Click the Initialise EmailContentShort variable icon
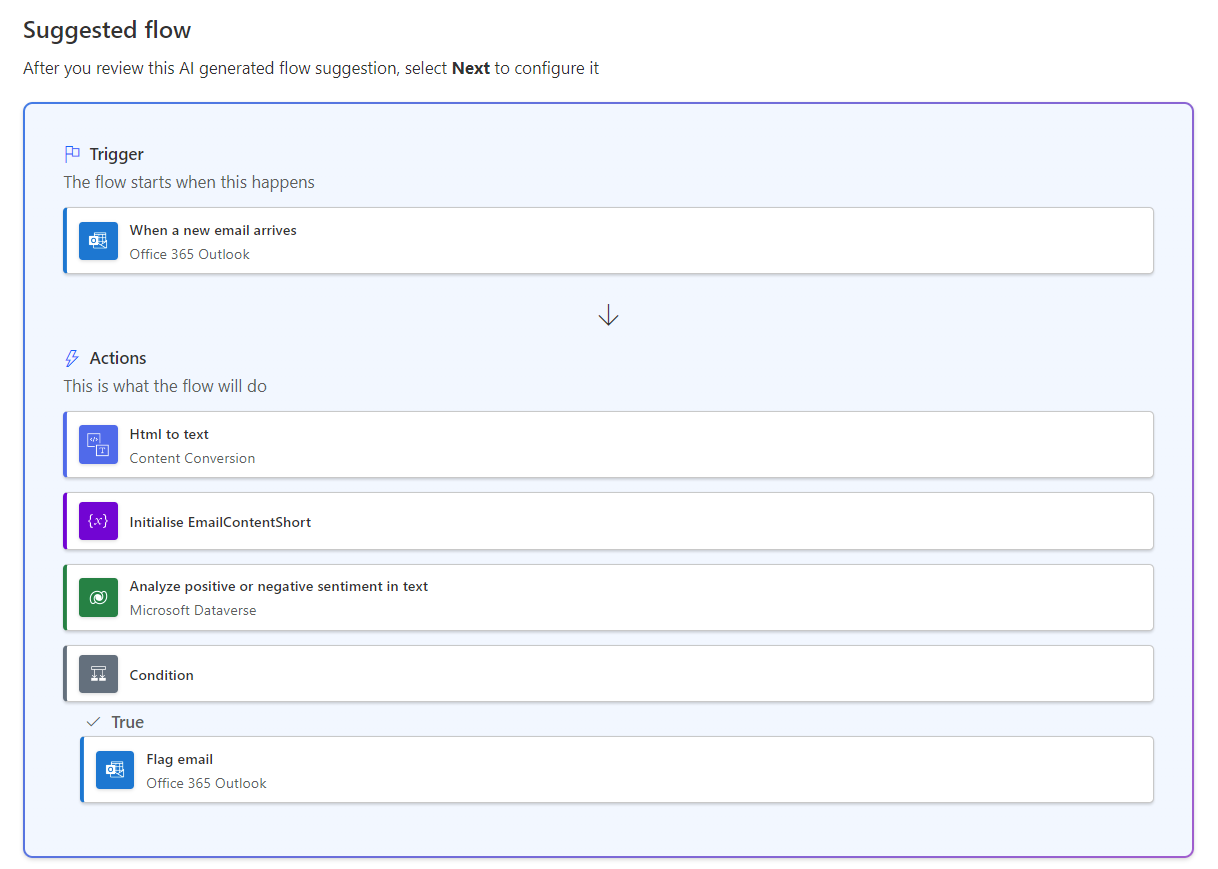 click(97, 521)
